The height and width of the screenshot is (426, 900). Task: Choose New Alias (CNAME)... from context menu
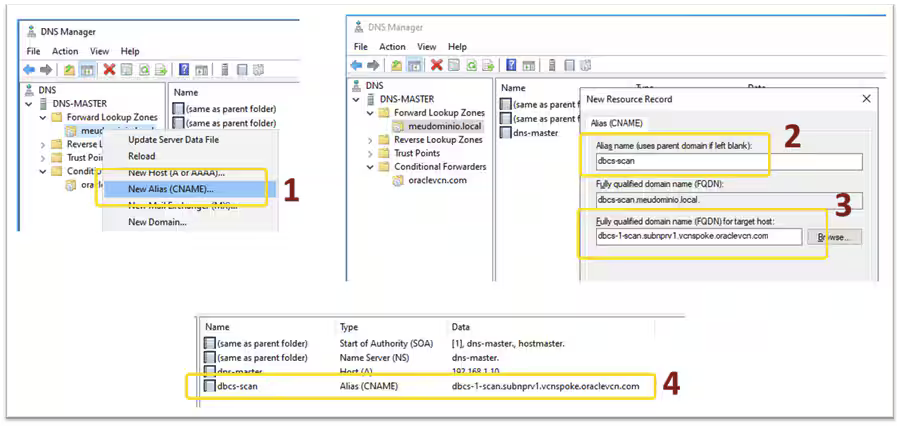tap(189, 189)
